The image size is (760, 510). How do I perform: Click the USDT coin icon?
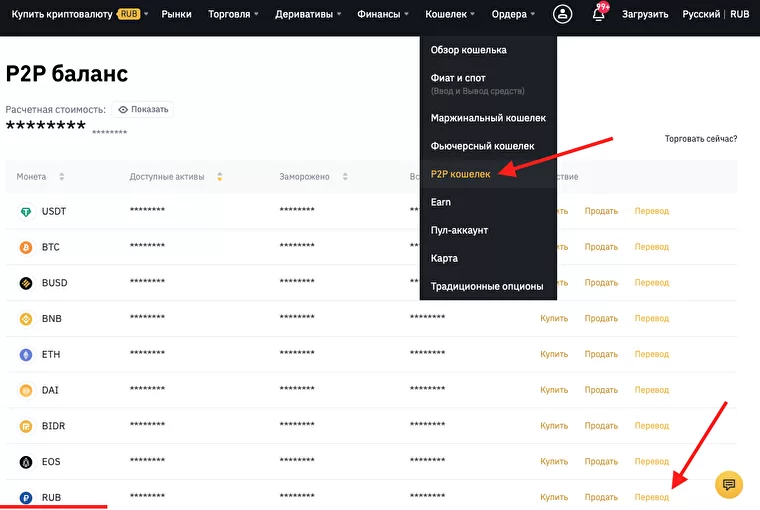coord(26,211)
